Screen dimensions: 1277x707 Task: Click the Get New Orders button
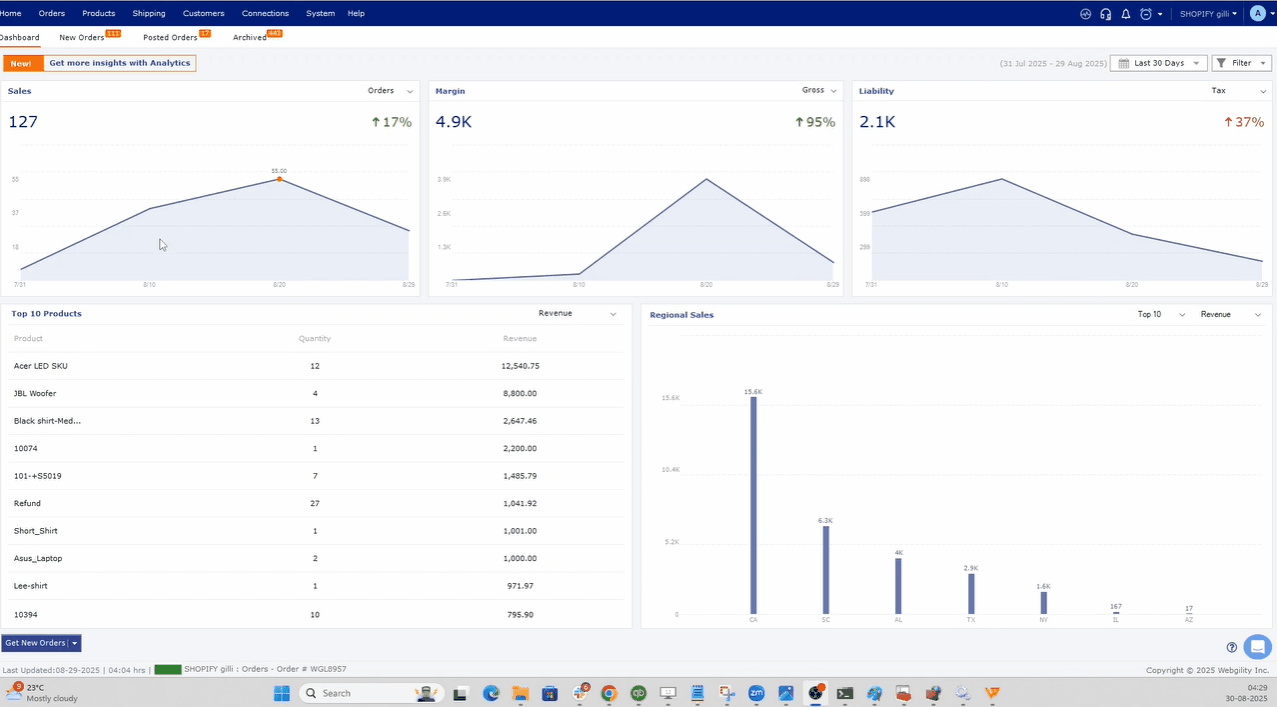[x=35, y=643]
